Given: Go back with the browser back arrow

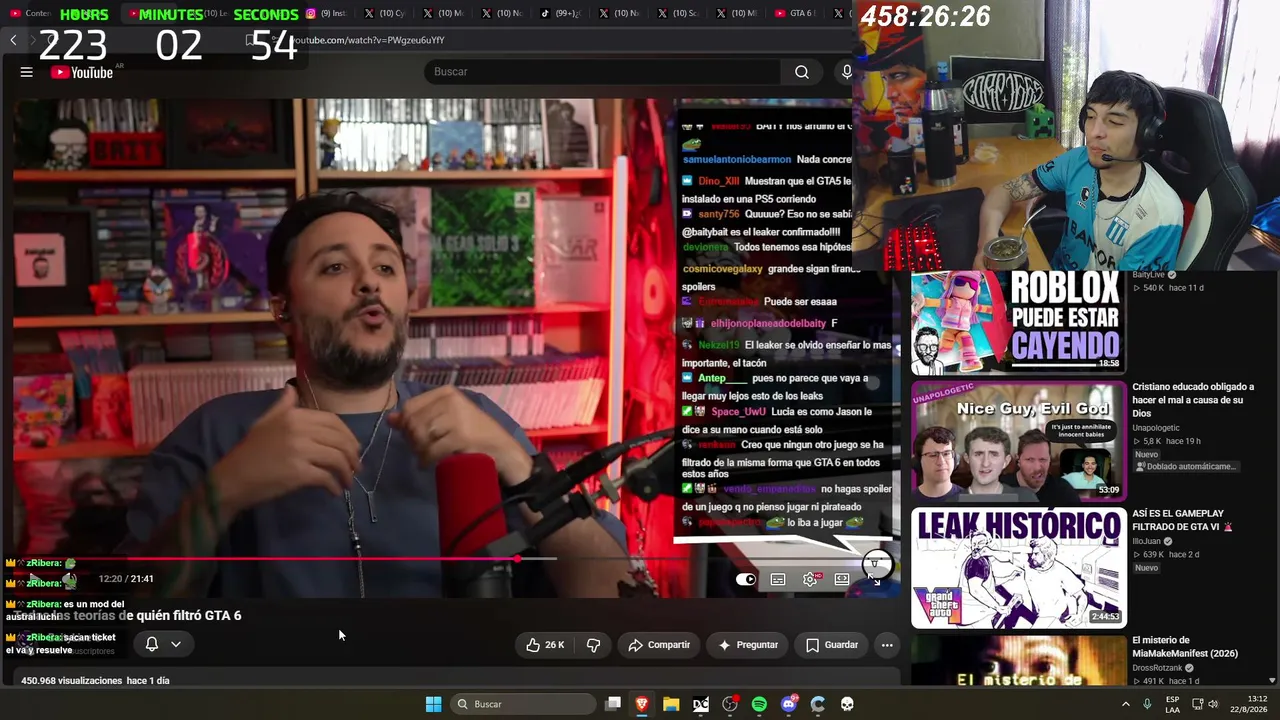Looking at the screenshot, I should pos(13,40).
